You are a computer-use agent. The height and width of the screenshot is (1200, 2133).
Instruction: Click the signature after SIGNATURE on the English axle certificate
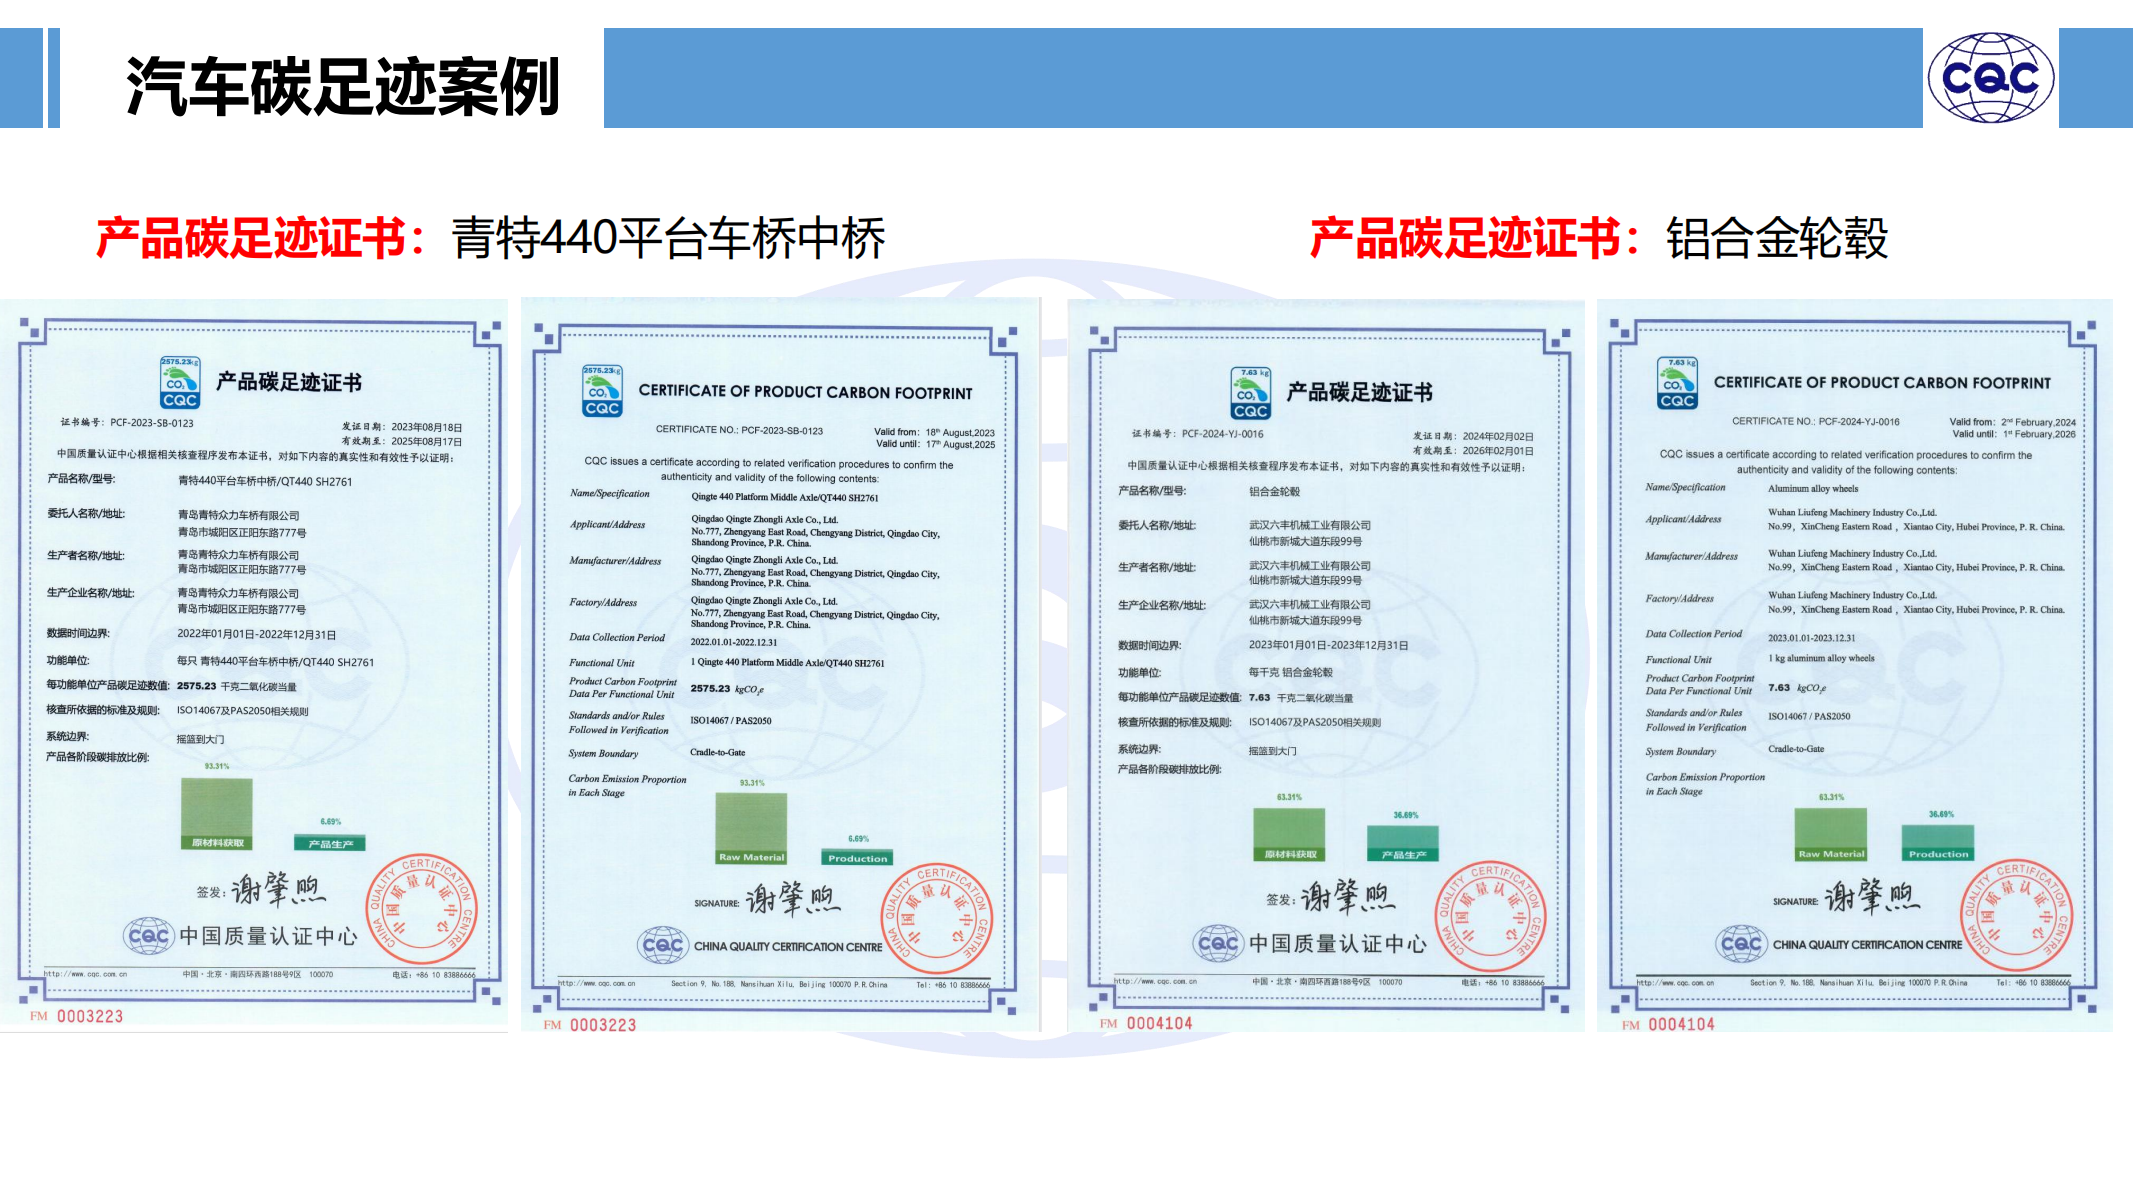tap(793, 898)
